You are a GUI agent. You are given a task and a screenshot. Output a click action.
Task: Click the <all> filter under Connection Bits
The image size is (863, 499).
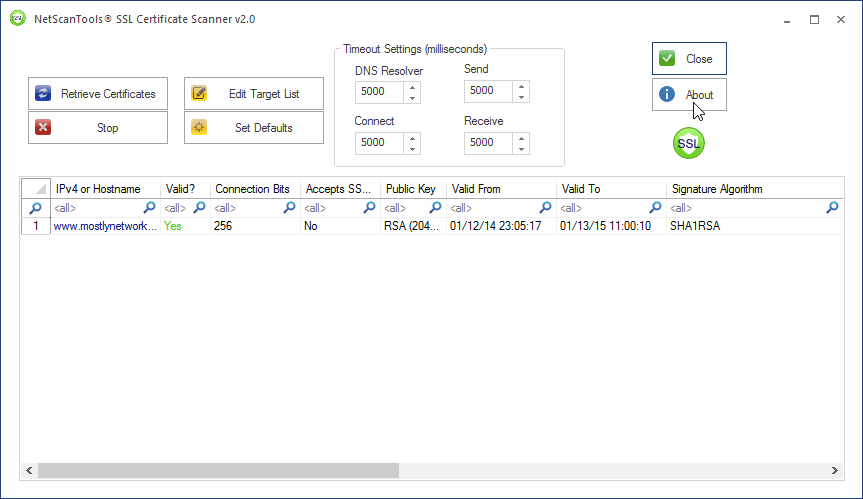pos(225,208)
